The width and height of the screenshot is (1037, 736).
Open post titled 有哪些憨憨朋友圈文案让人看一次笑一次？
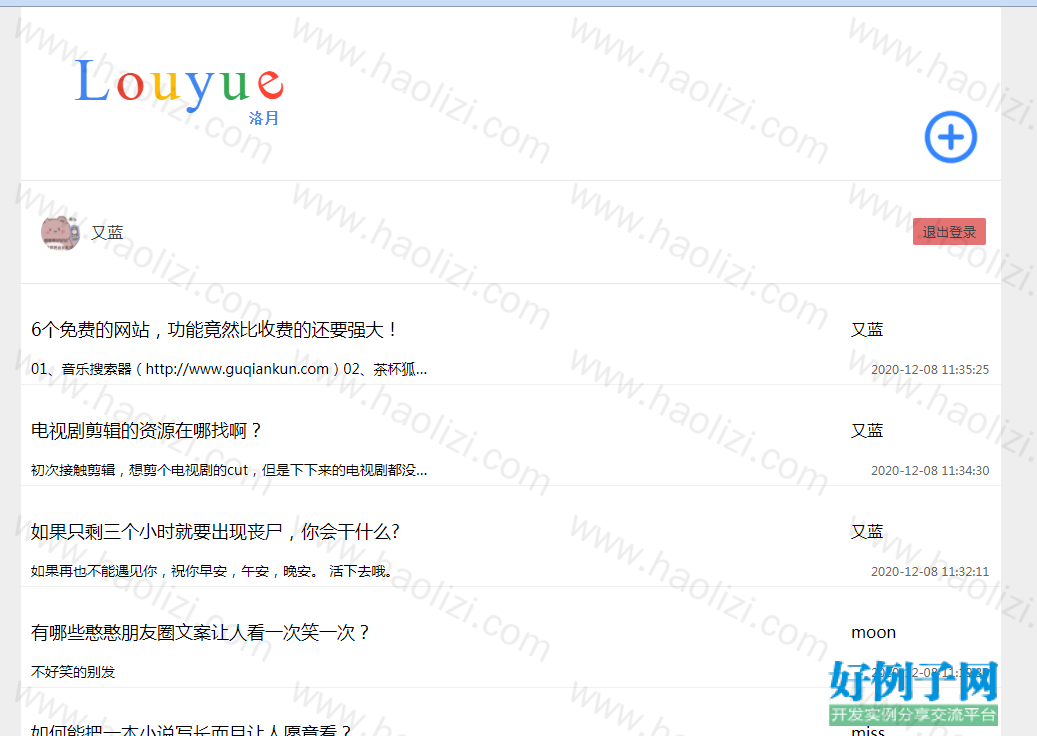[x=200, y=633]
